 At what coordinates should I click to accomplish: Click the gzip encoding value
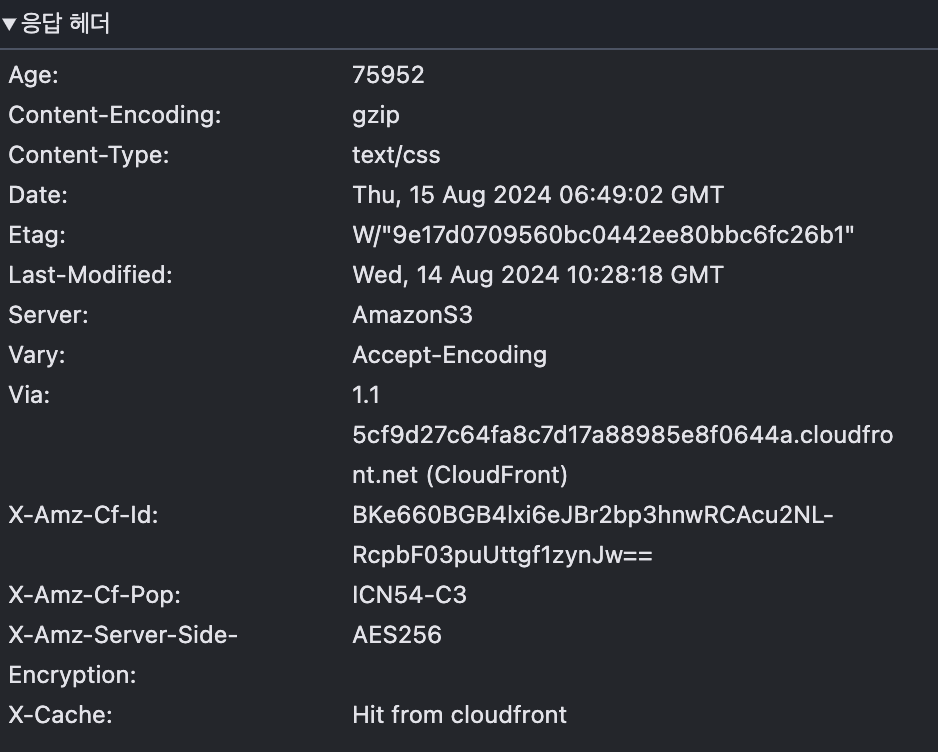(376, 115)
